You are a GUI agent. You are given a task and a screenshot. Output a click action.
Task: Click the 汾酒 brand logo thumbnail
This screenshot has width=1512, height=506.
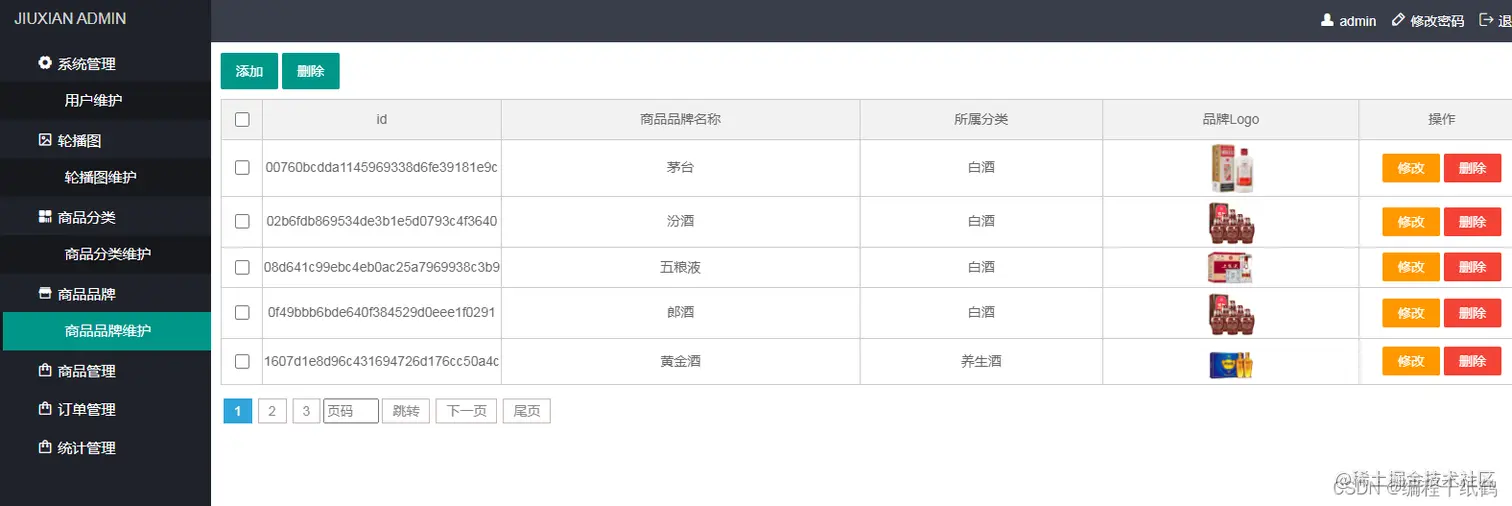[1231, 222]
